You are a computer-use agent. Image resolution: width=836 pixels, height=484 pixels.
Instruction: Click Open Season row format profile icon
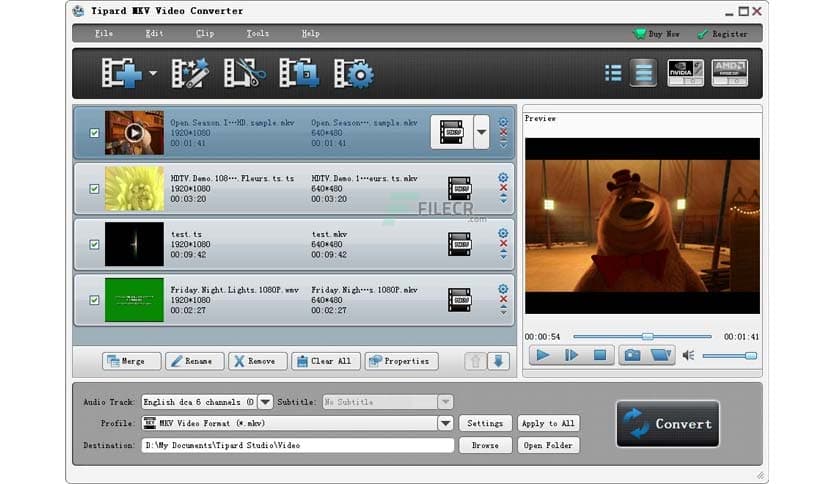pos(452,132)
